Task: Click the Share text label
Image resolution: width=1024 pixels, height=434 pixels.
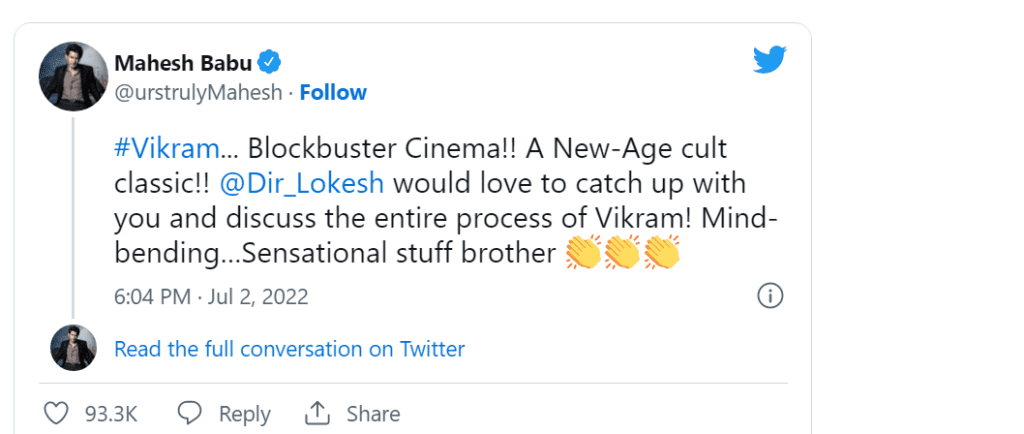Action: click(373, 414)
